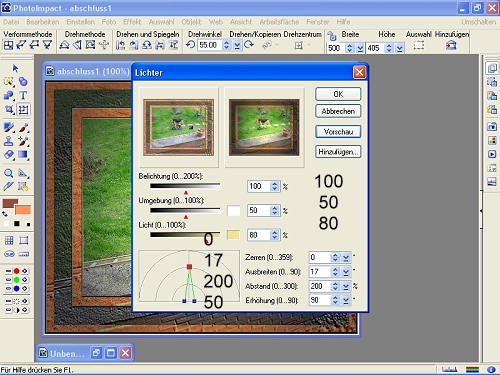Image resolution: width=500 pixels, height=375 pixels.
Task: Click the white Umgebung color swatch
Action: 233,210
